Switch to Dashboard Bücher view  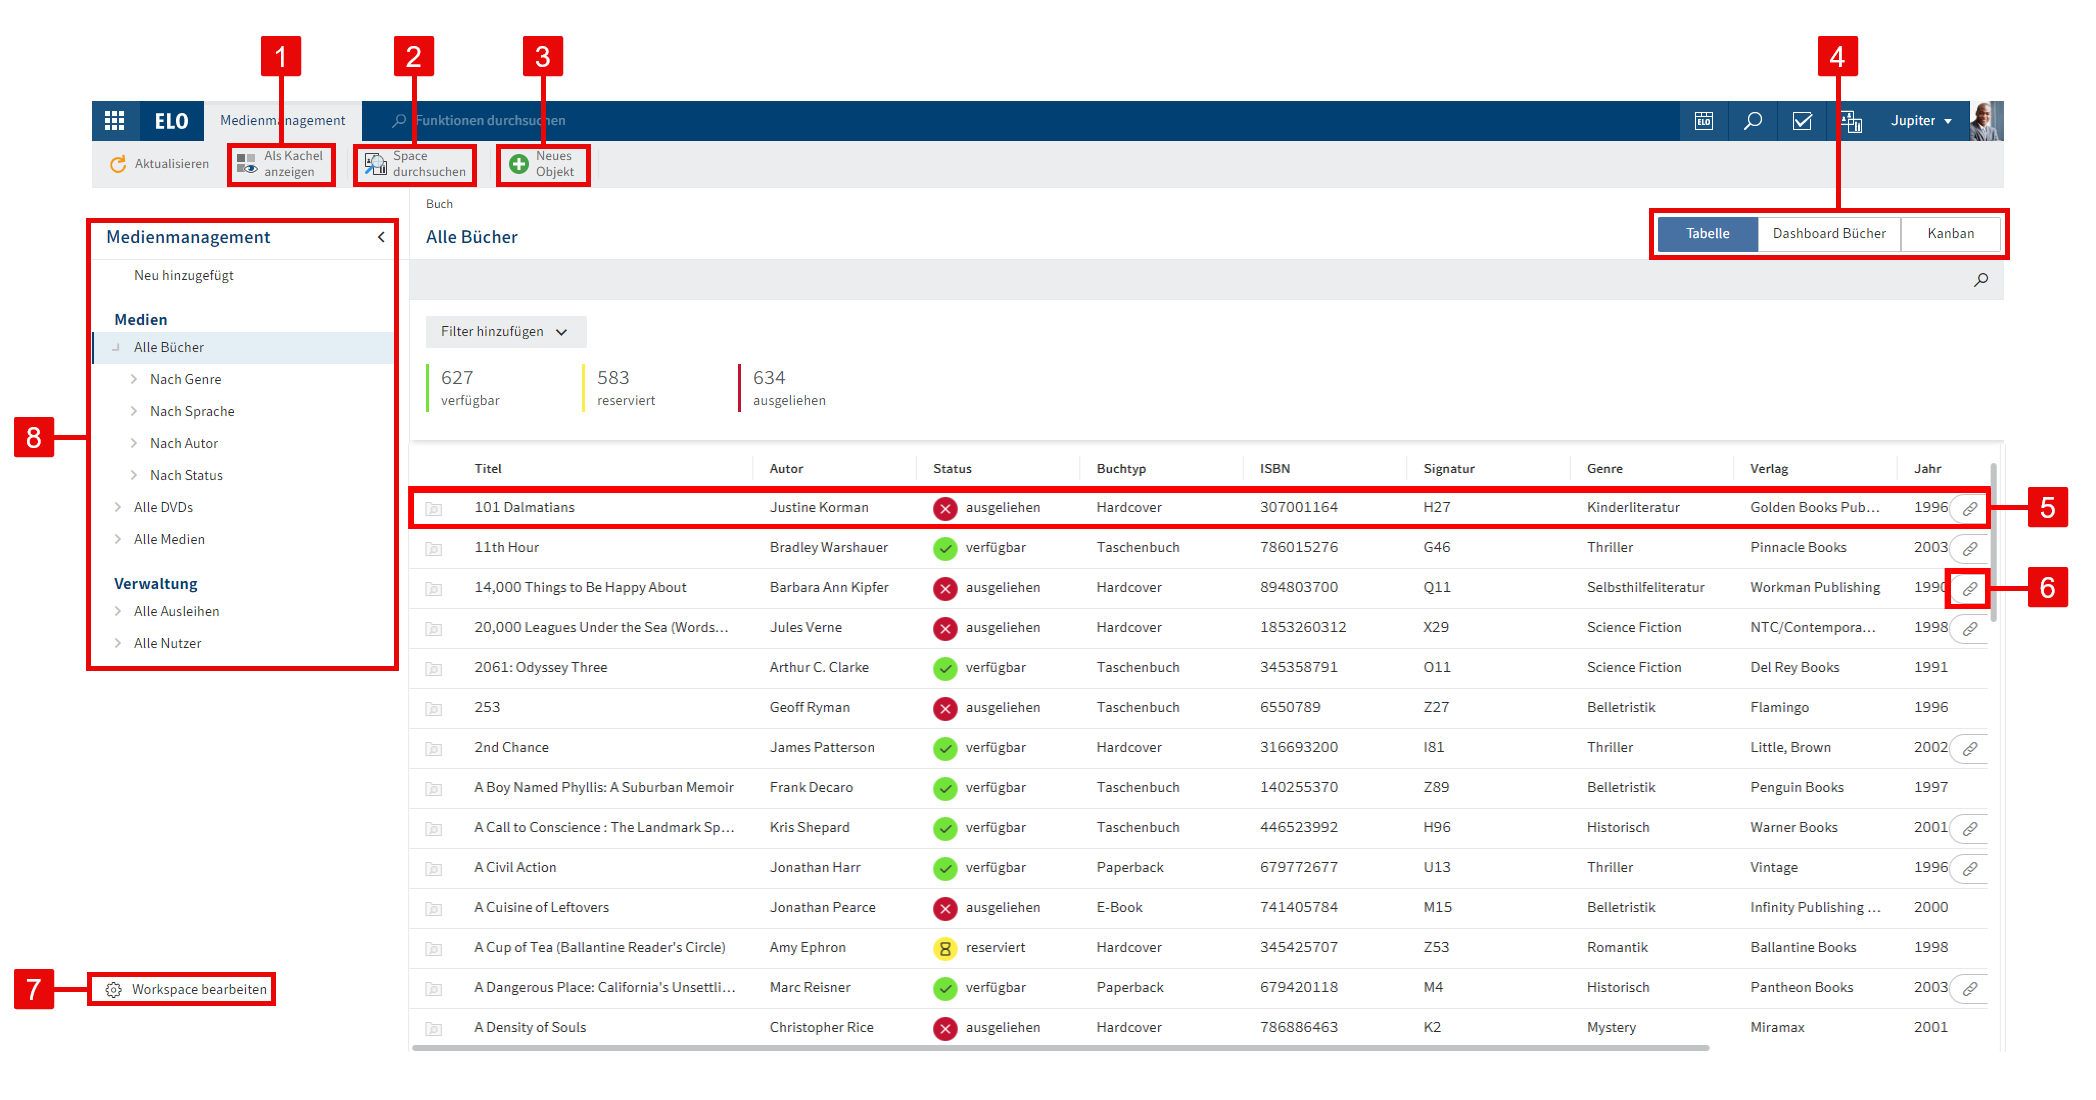coord(1829,234)
